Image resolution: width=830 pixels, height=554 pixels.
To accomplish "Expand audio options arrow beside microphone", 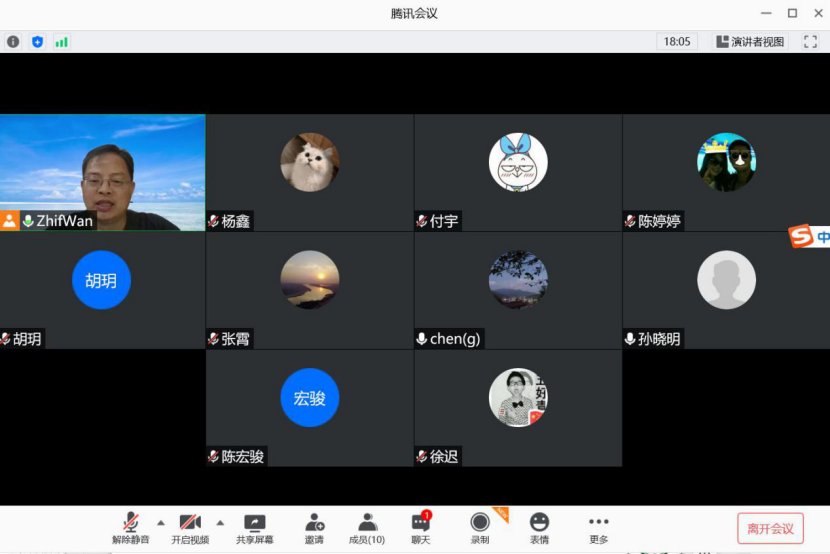I will (161, 522).
